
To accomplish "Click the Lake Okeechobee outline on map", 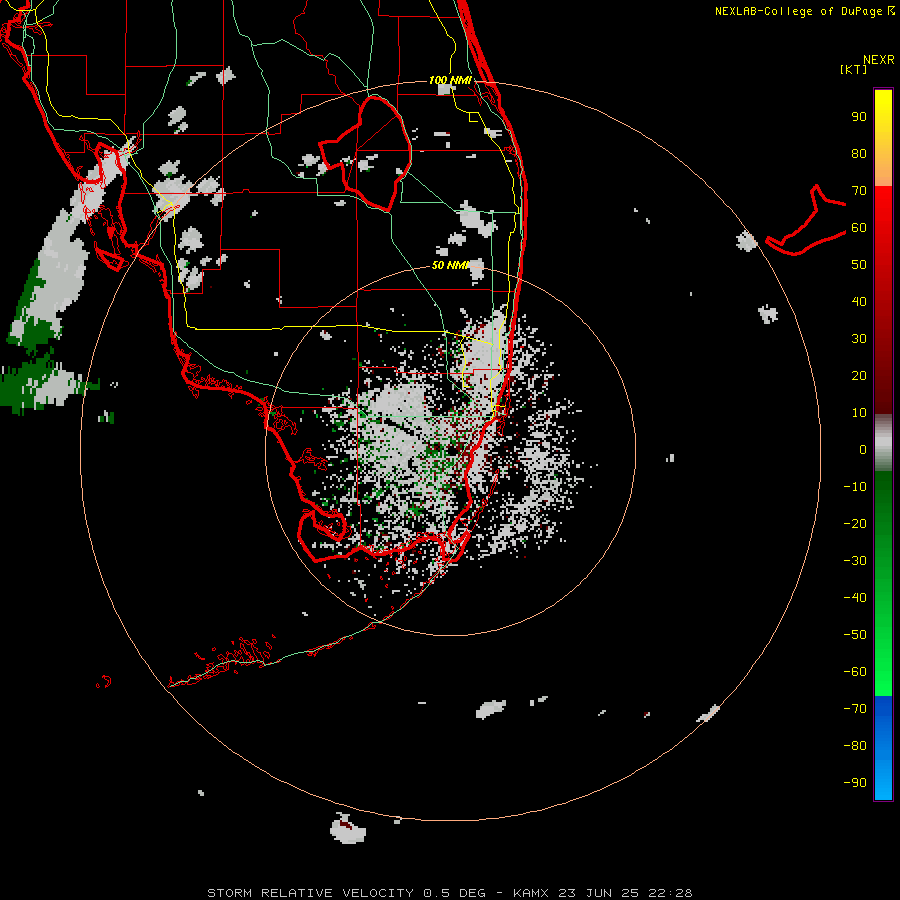I will [365, 153].
